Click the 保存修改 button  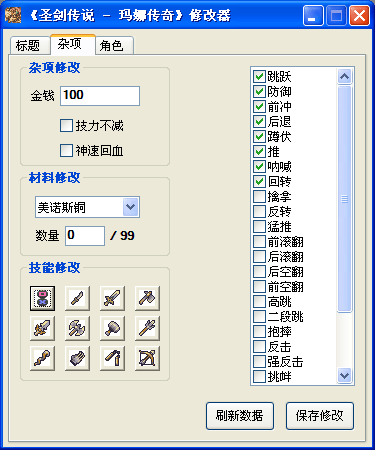320,416
